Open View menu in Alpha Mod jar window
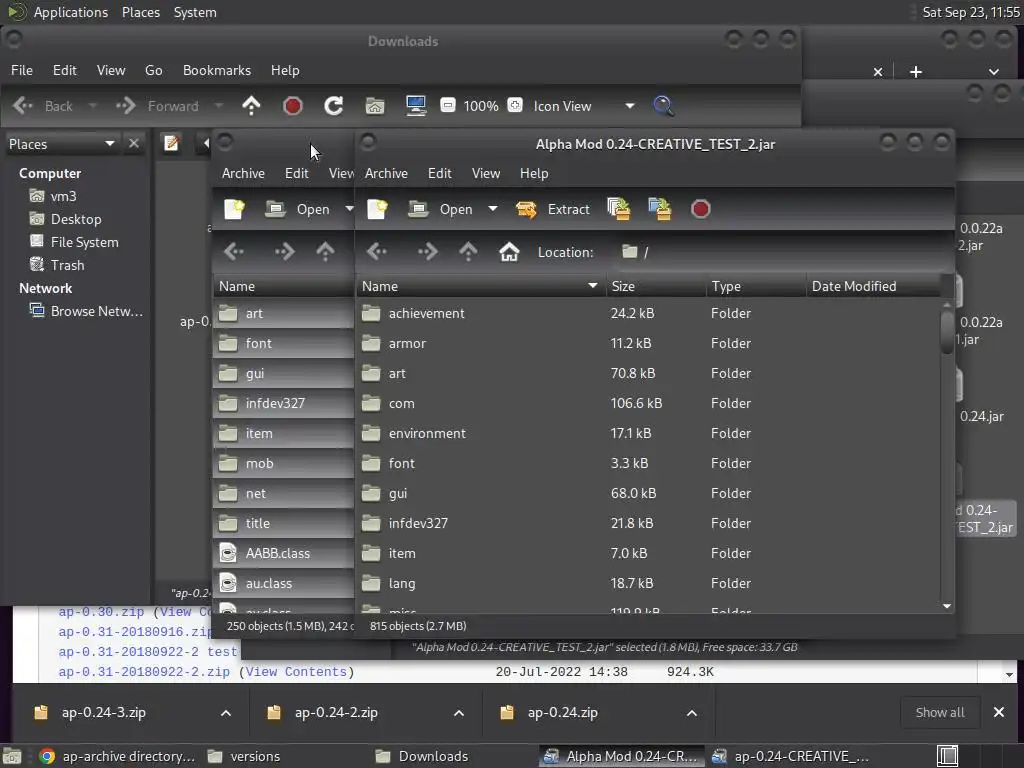This screenshot has width=1024, height=768. pyautogui.click(x=486, y=173)
